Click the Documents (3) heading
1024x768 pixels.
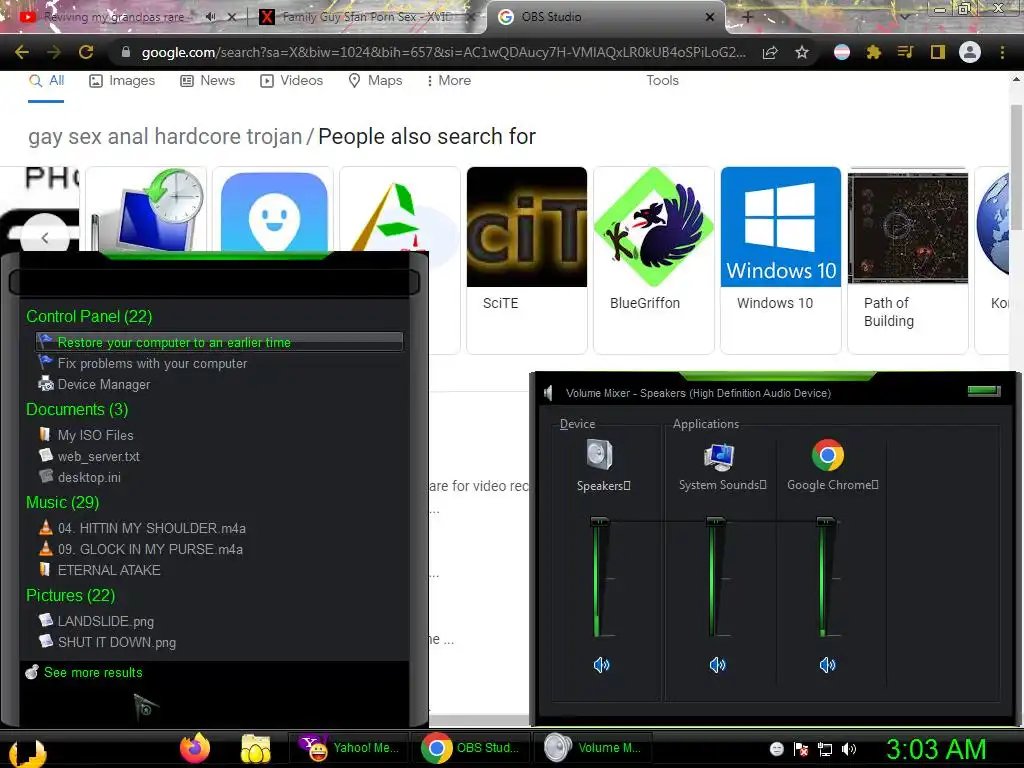tap(77, 409)
